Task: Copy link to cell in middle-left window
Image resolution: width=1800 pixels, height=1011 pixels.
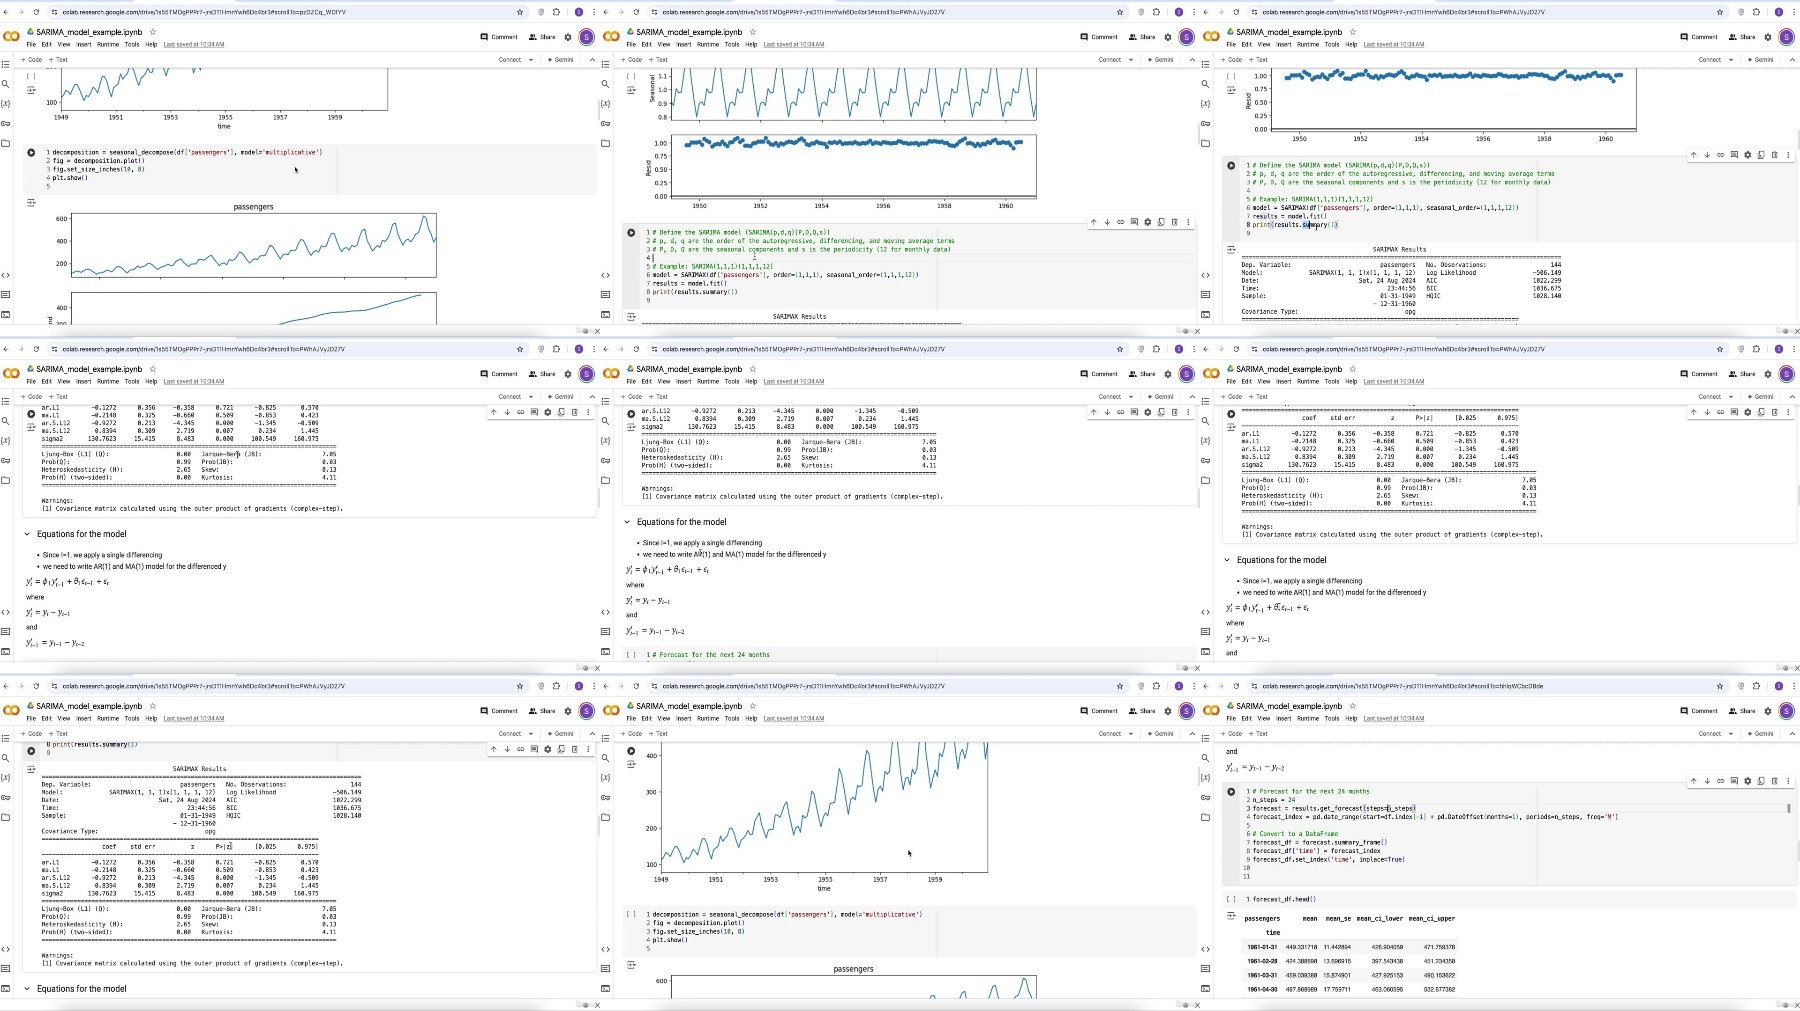Action: point(520,412)
